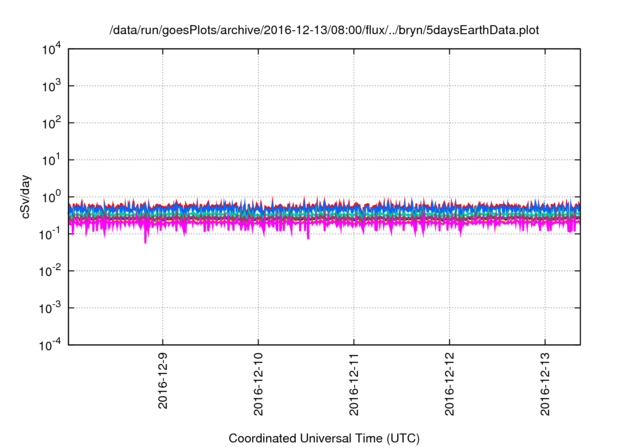Image resolution: width=640 pixels, height=448 pixels.
Task: Click the plot title file path
Action: pyautogui.click(x=324, y=30)
